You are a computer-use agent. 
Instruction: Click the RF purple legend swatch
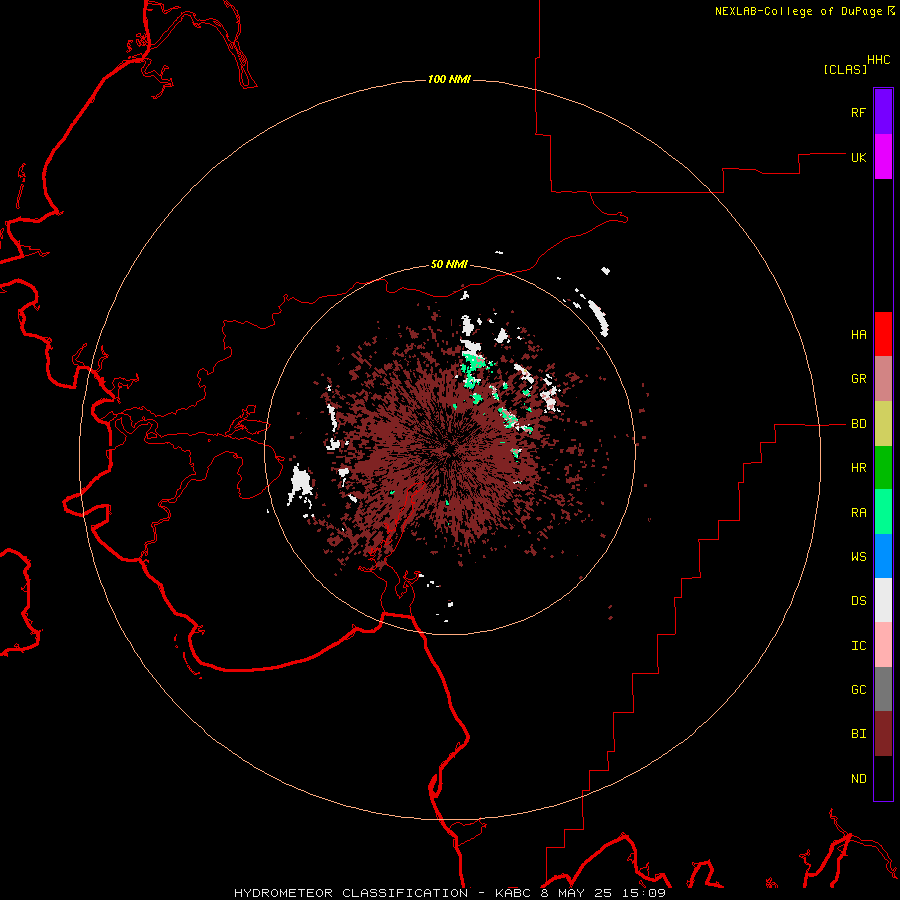[x=883, y=112]
